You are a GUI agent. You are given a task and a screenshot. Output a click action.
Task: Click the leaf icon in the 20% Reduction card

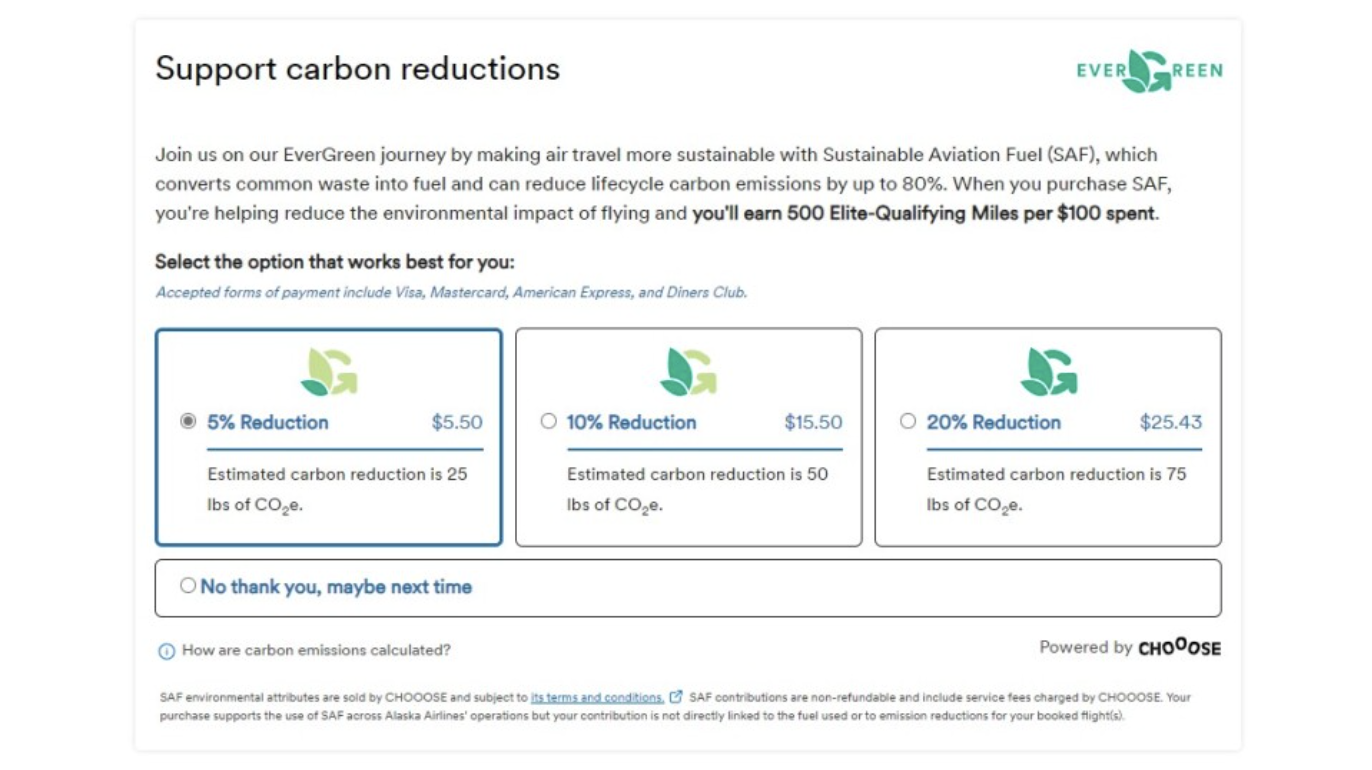(x=1047, y=369)
